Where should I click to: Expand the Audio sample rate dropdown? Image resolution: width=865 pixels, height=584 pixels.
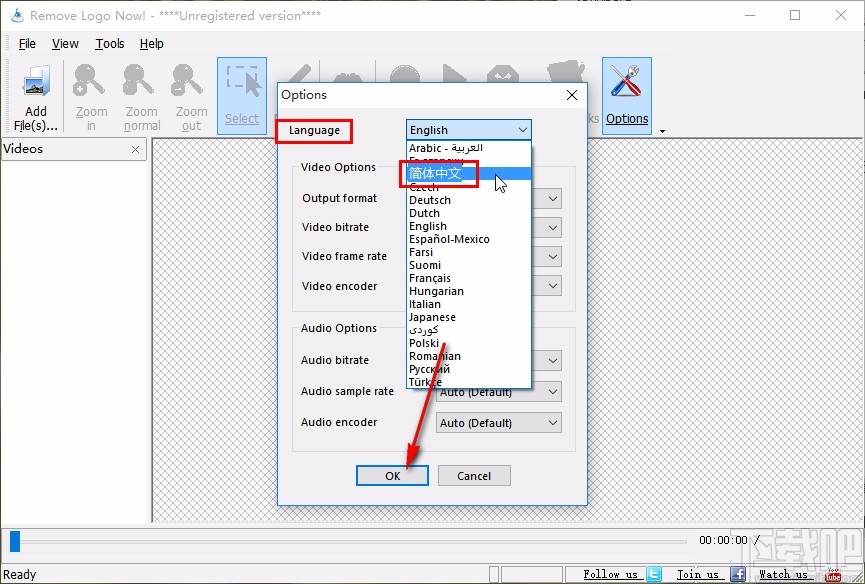click(x=553, y=392)
